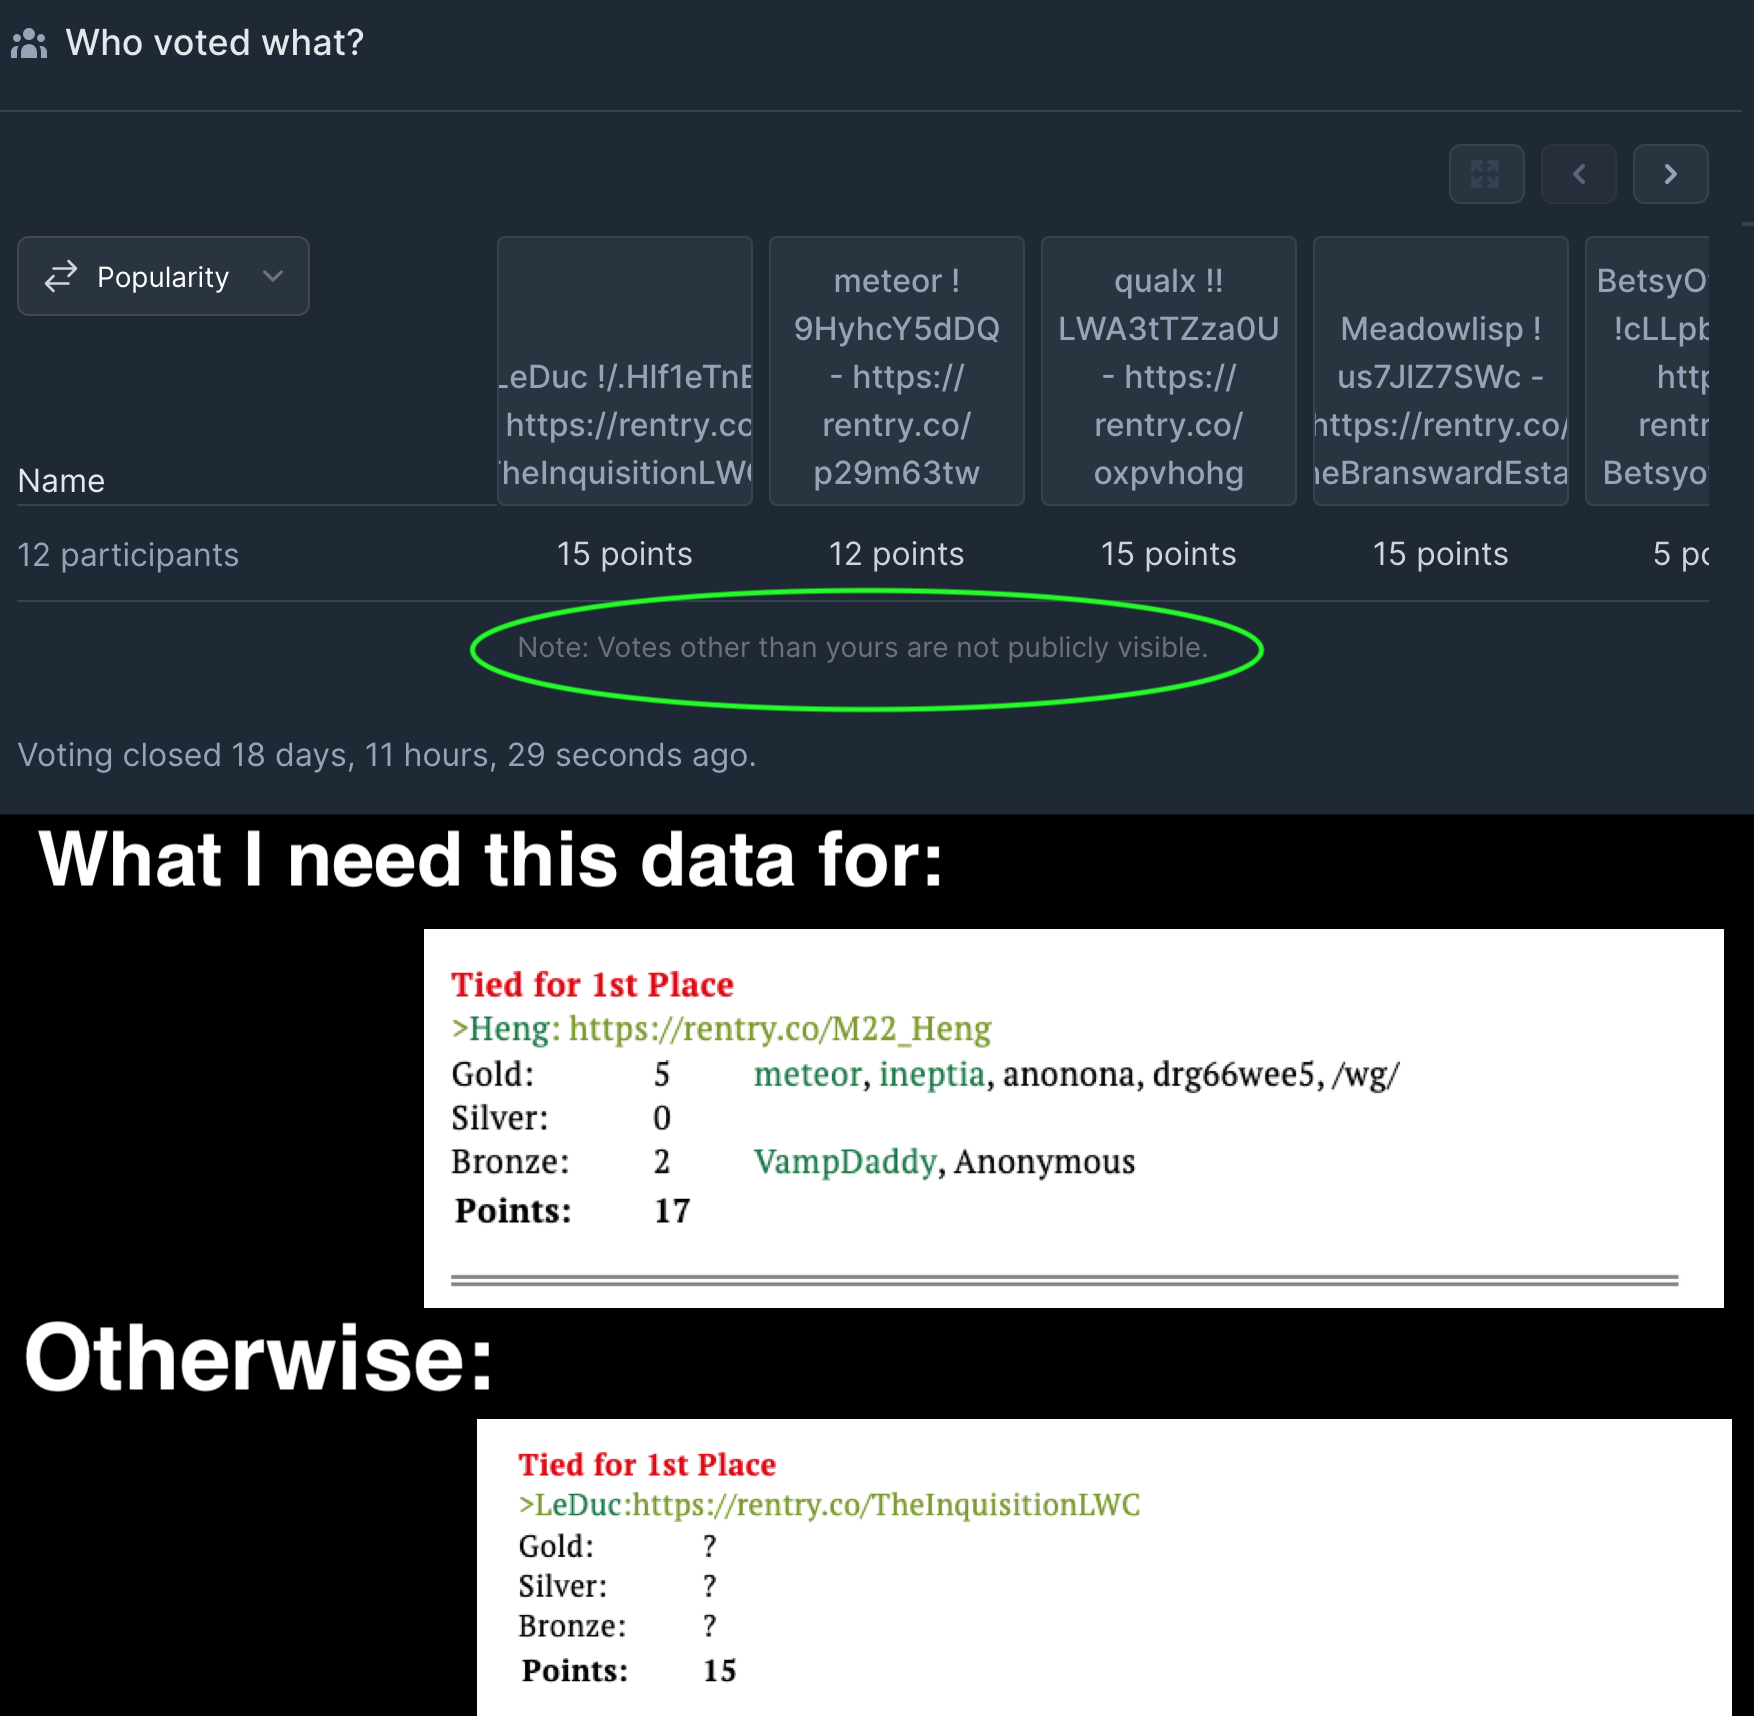Click 15 points under LeDuc
The image size is (1754, 1716).
pos(625,554)
